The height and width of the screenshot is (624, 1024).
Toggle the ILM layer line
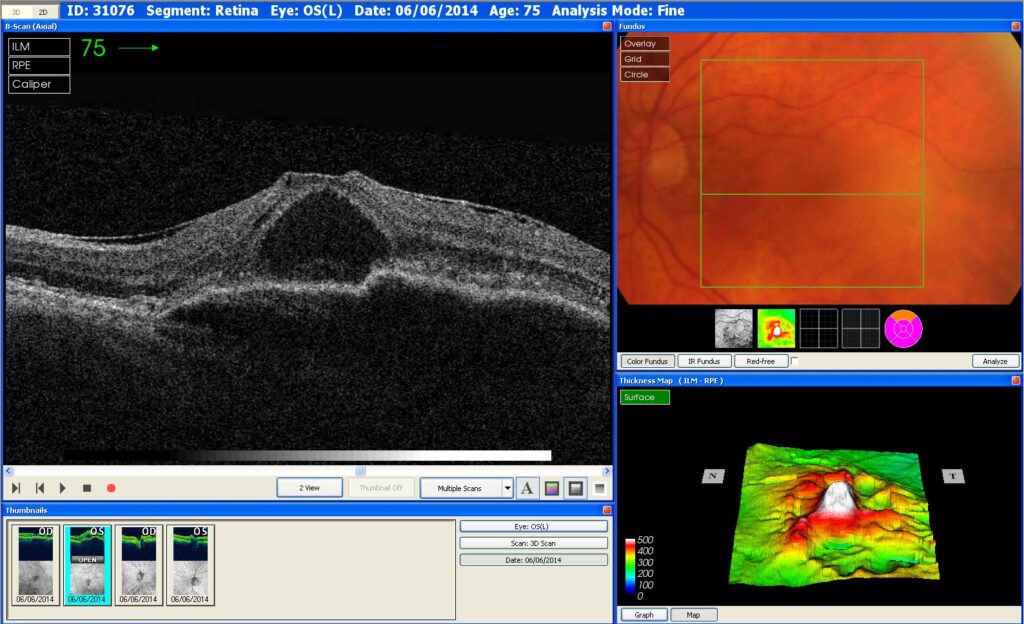tap(39, 47)
